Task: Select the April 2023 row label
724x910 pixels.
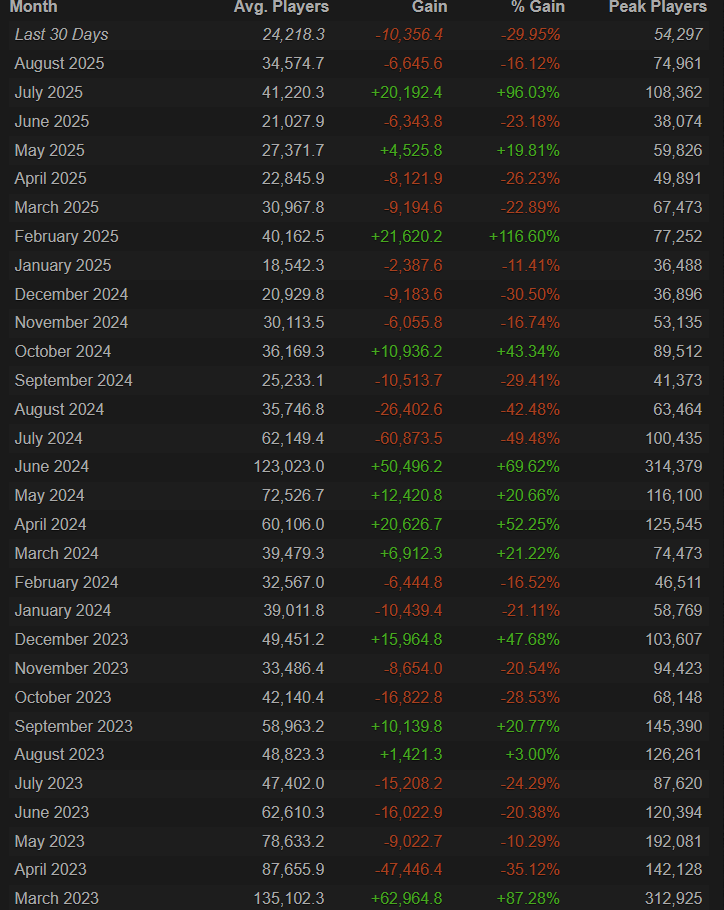Action: 50,869
